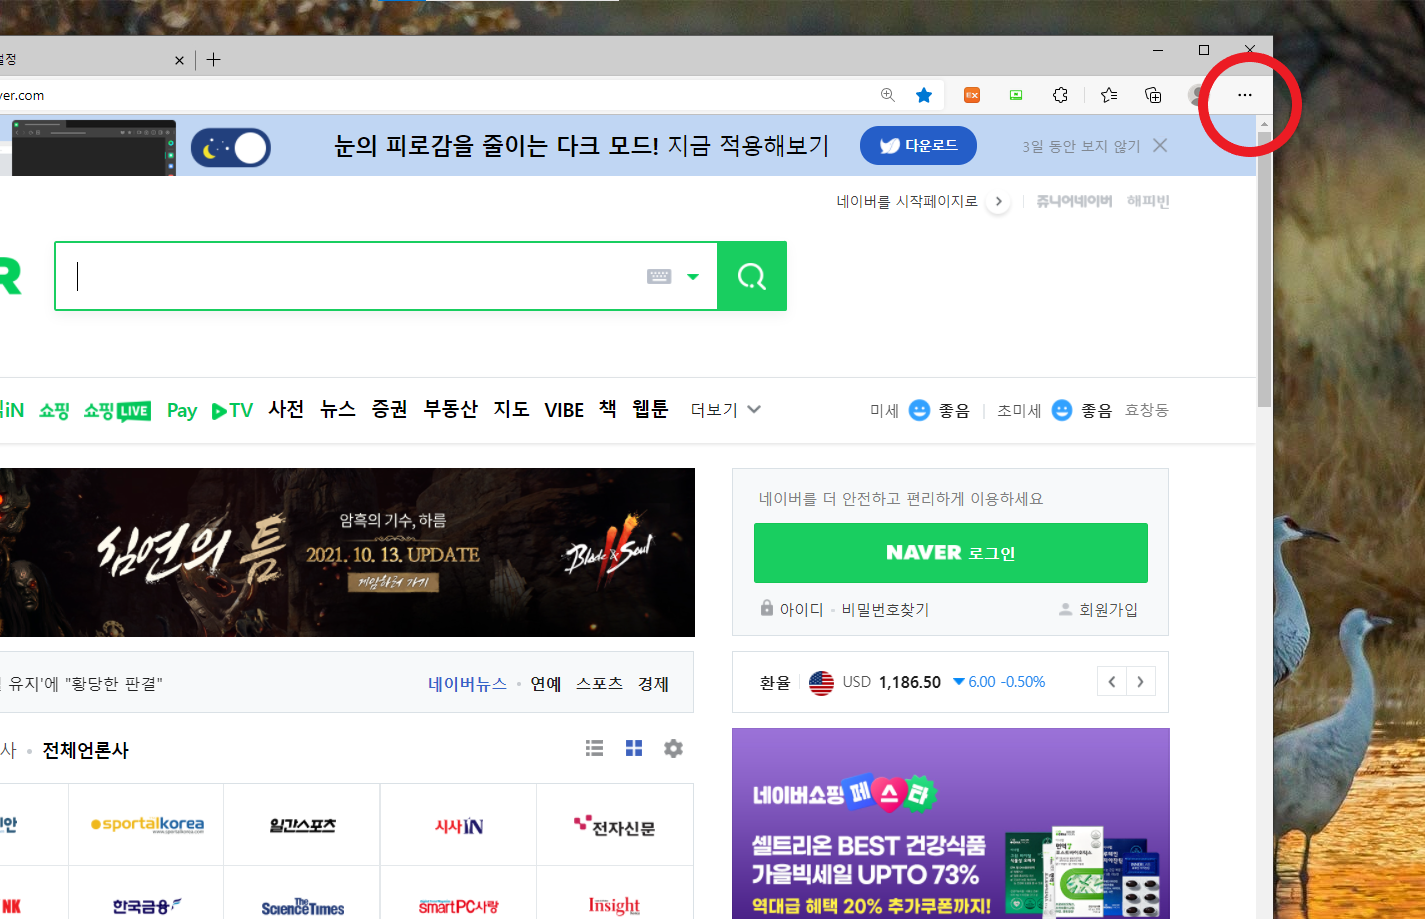The height and width of the screenshot is (919, 1425).
Task: Open the 경제 news tab
Action: tap(653, 684)
